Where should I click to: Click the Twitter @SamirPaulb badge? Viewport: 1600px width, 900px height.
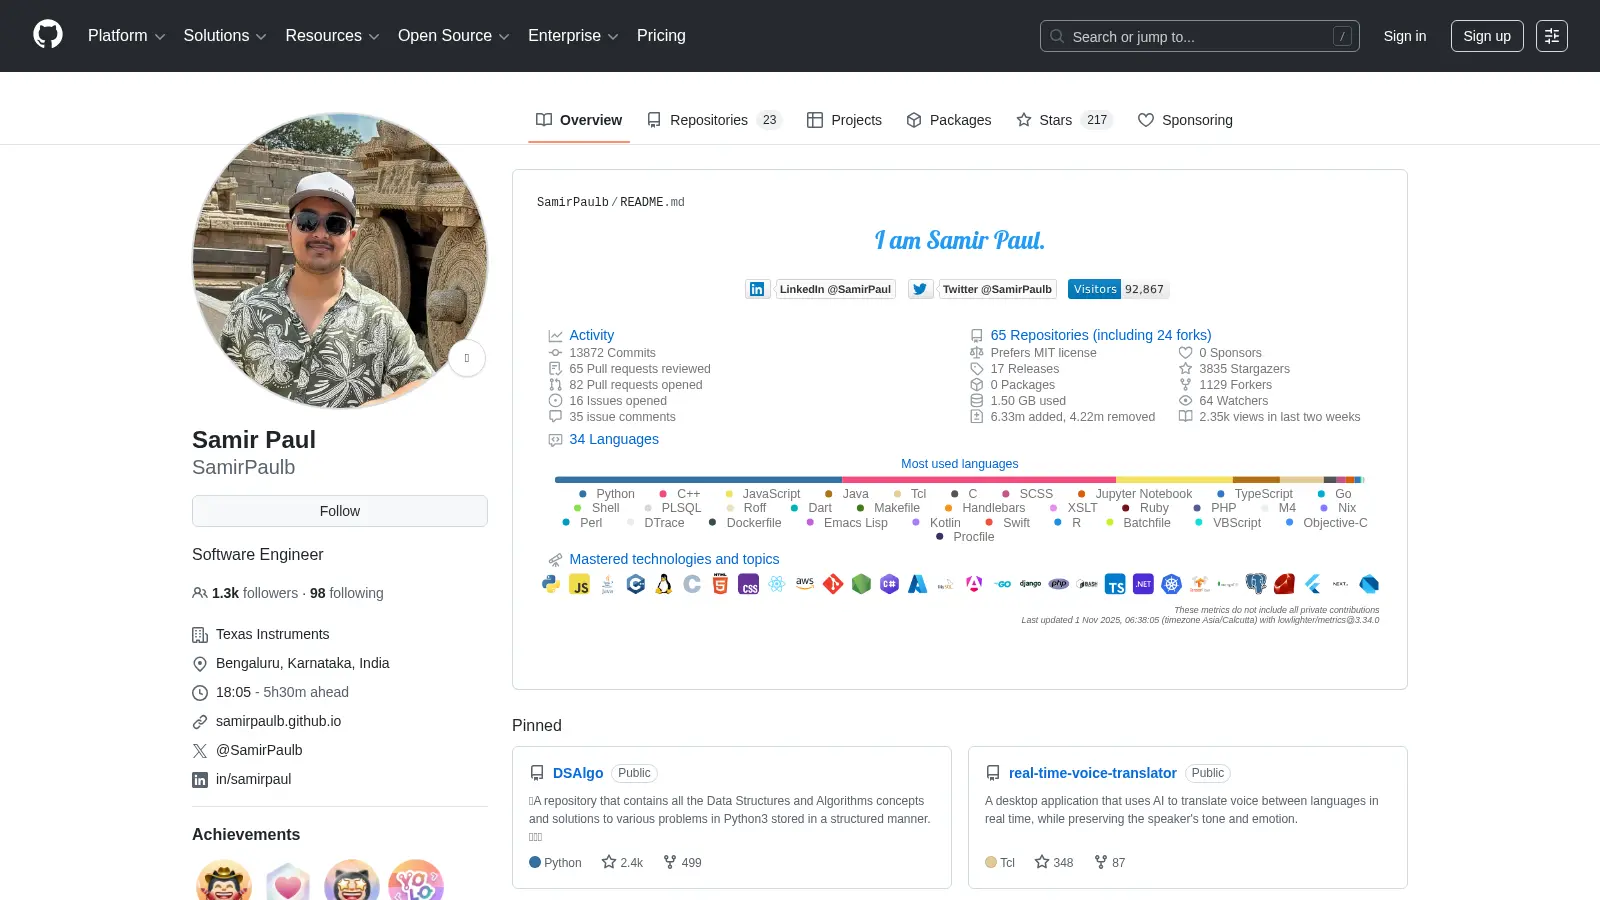tap(982, 289)
